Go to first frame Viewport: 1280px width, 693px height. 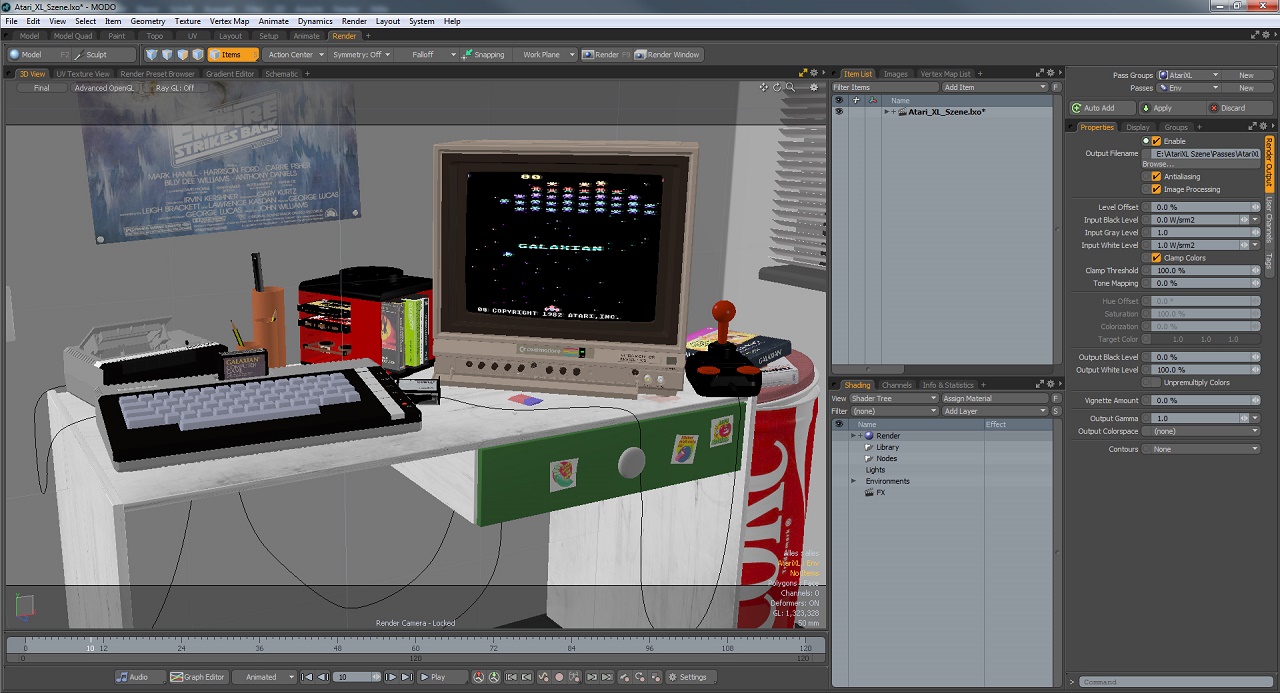(308, 677)
